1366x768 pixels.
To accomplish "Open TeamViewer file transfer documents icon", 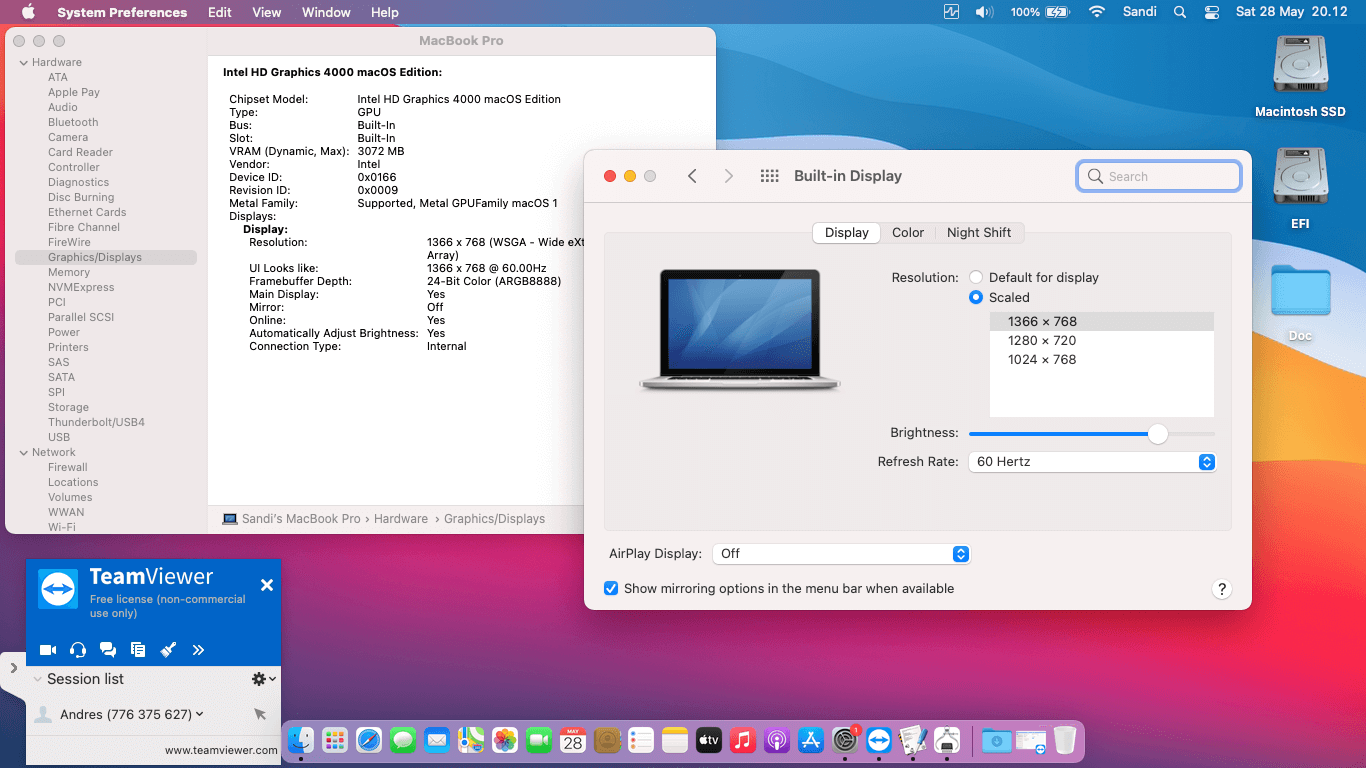I will (138, 650).
